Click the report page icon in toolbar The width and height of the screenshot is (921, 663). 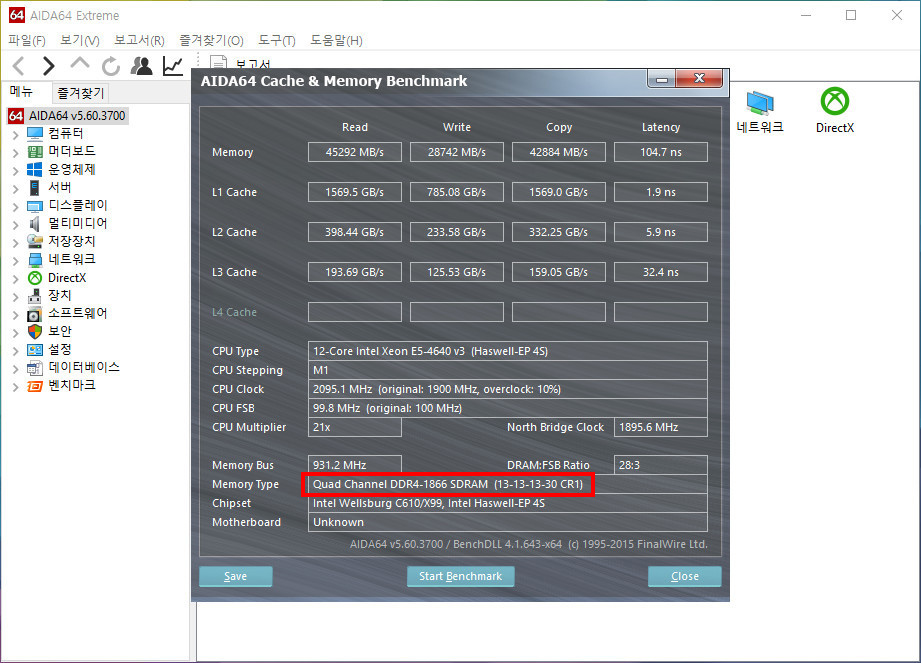pos(218,62)
